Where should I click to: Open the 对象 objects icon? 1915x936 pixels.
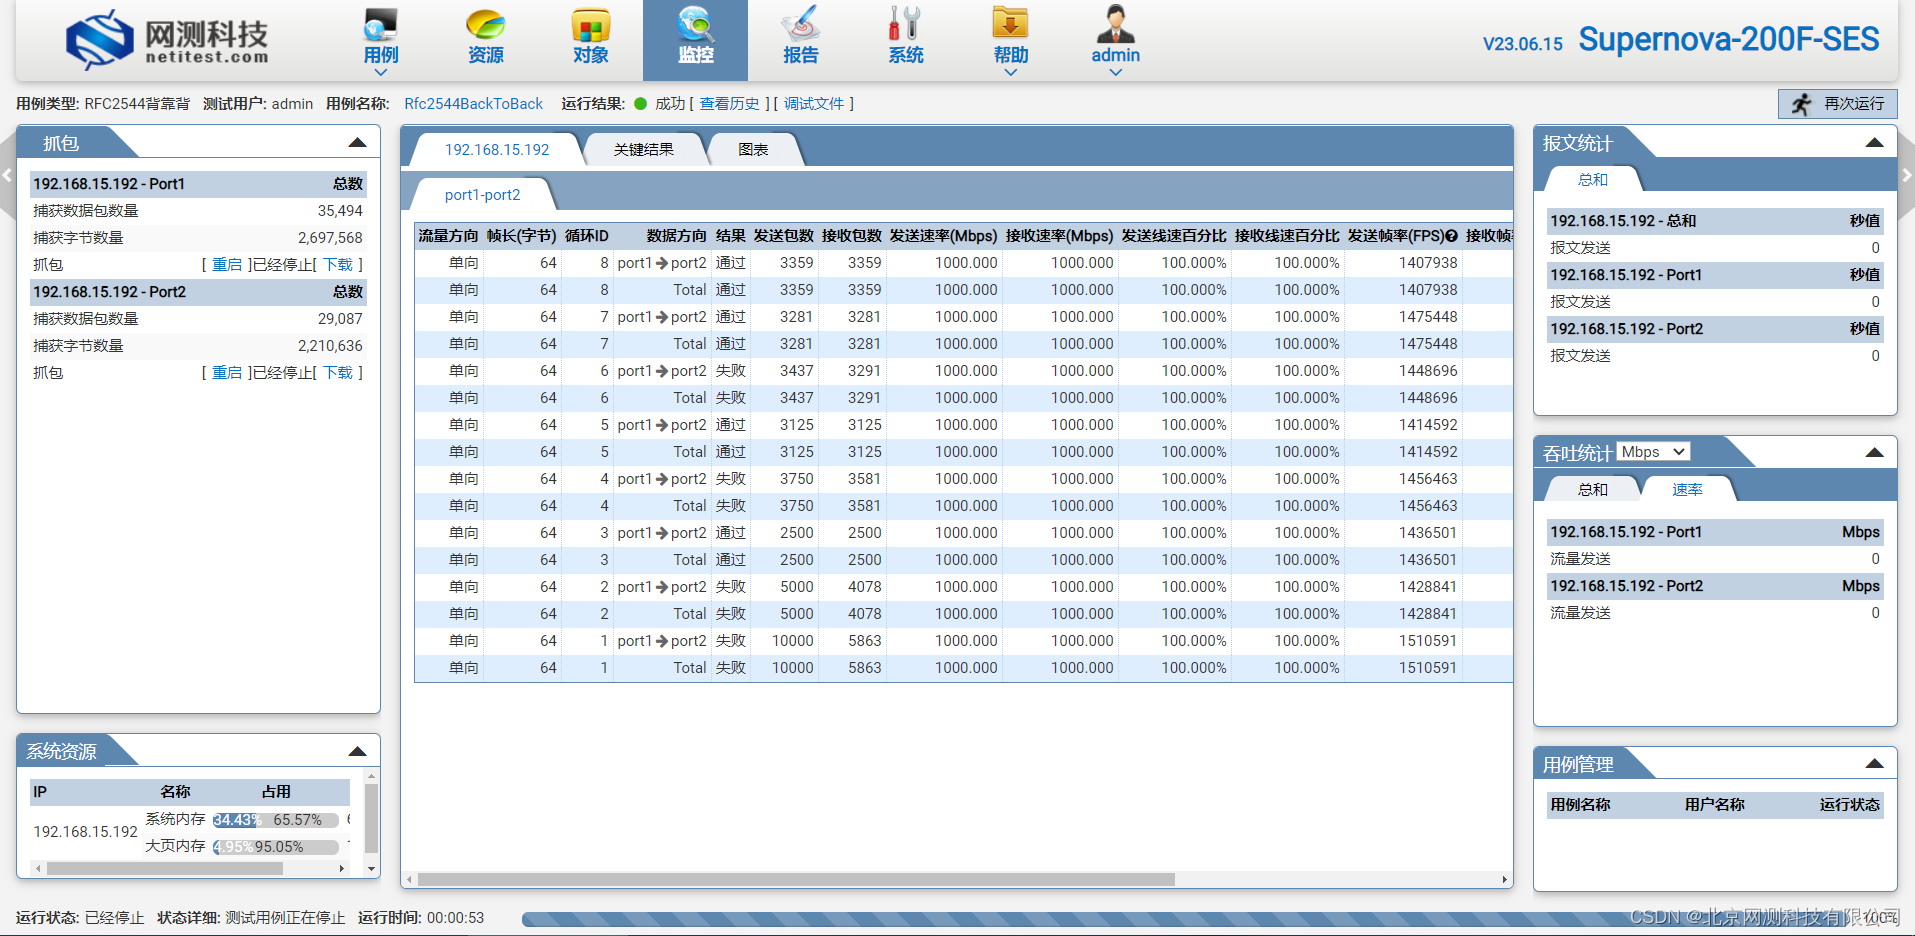(591, 25)
